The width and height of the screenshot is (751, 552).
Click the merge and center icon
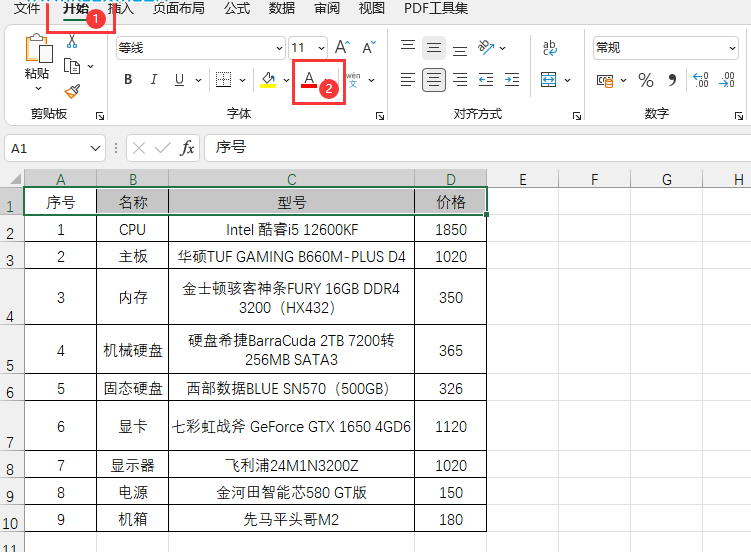[x=548, y=80]
